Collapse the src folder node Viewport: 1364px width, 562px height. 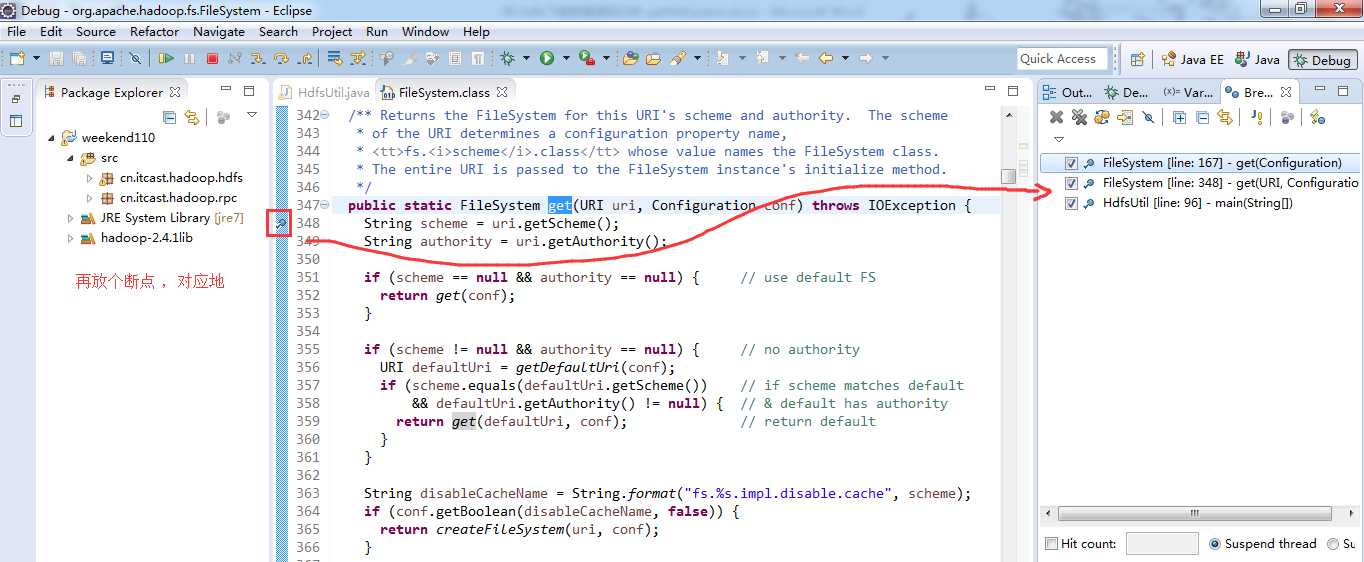click(x=70, y=158)
